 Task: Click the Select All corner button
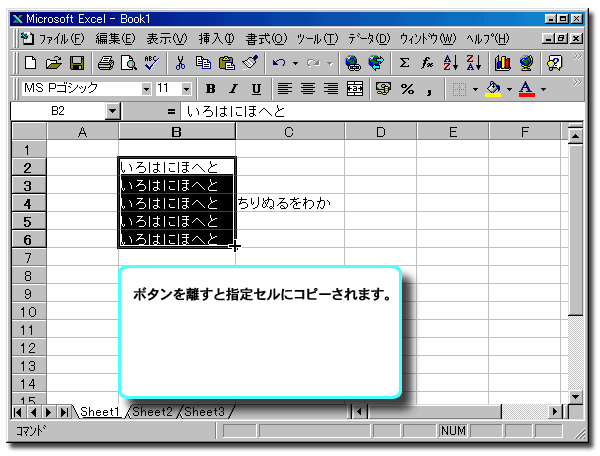tap(29, 131)
